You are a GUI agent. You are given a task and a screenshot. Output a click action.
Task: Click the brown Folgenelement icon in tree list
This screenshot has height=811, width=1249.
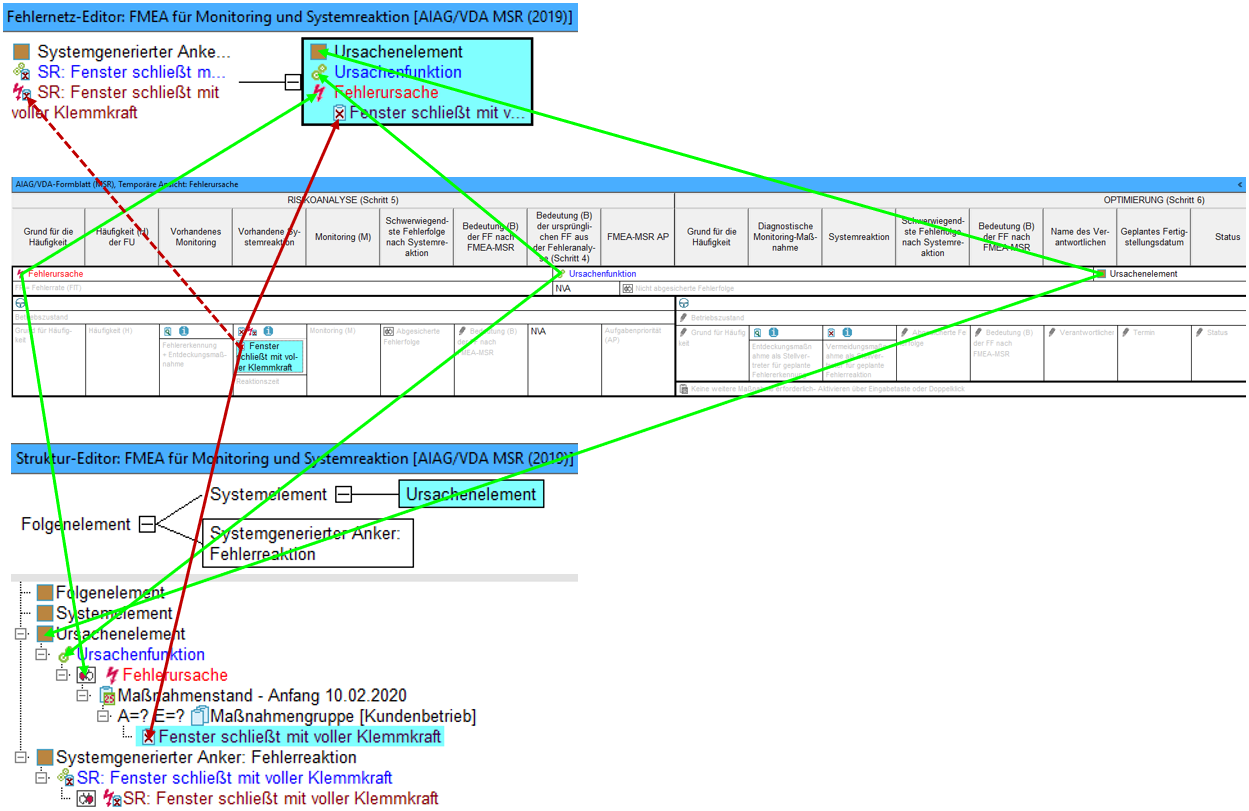tap(44, 593)
